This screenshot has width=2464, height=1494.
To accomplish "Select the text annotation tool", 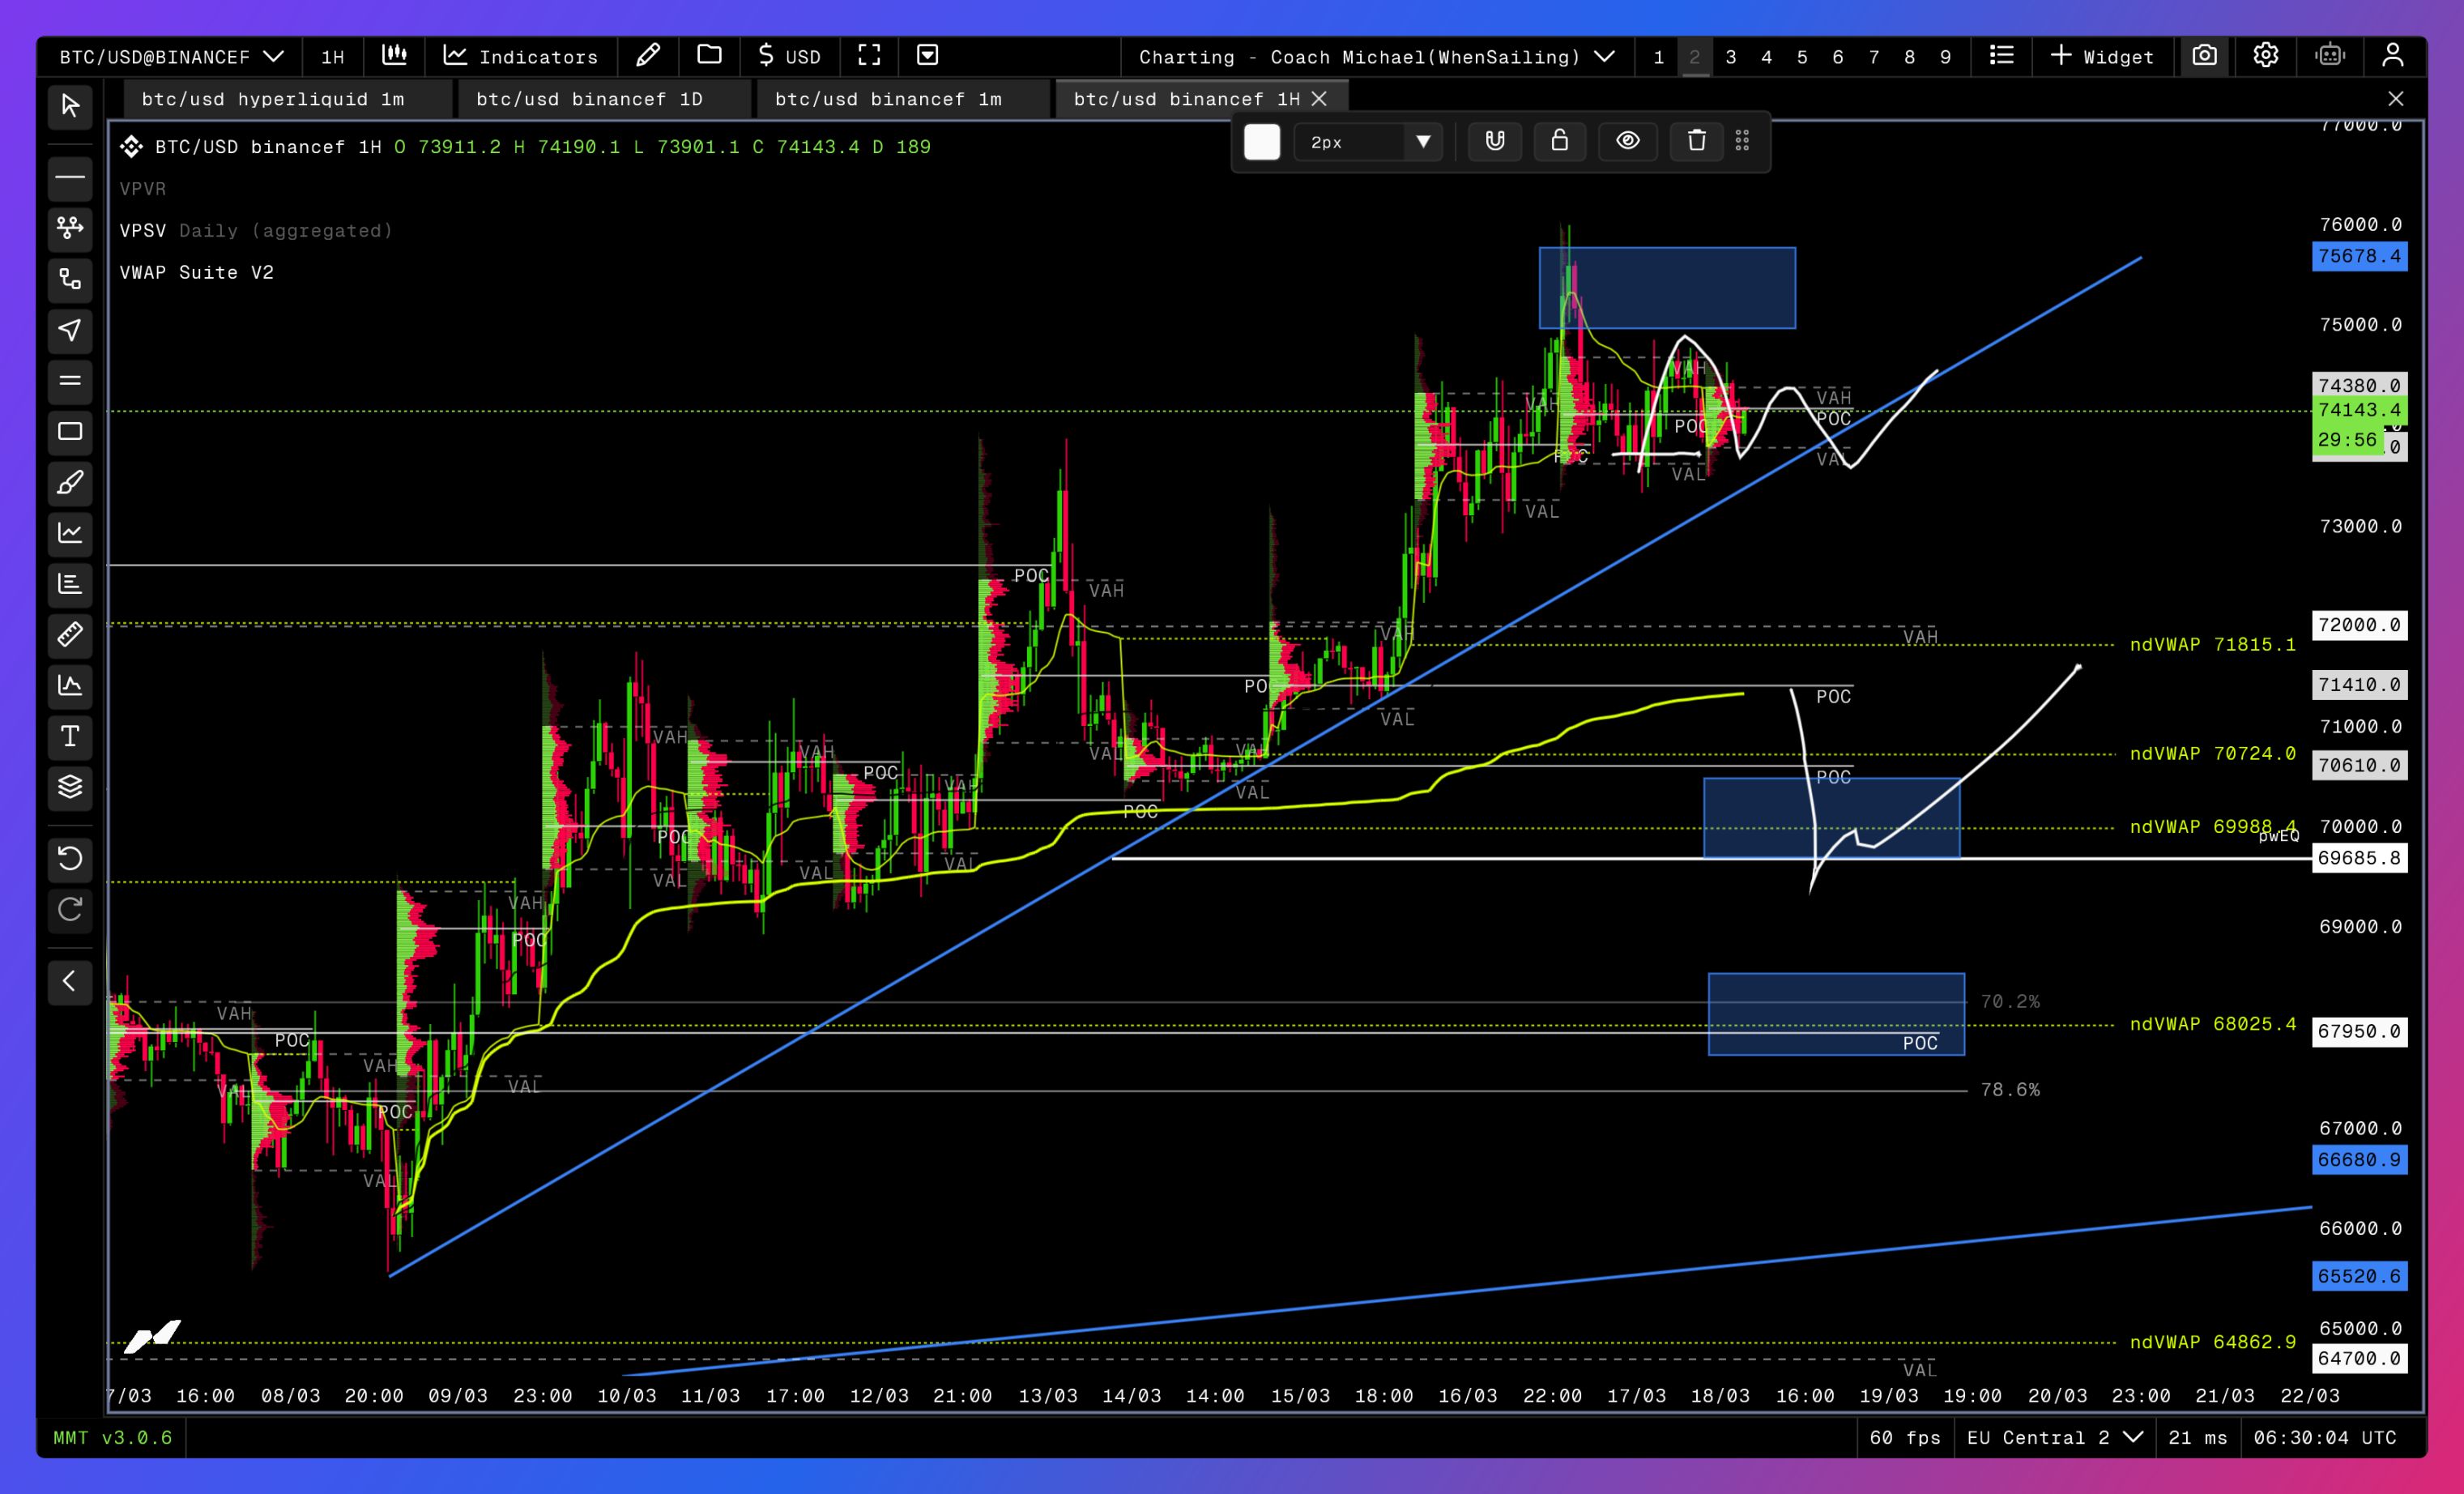I will [70, 737].
